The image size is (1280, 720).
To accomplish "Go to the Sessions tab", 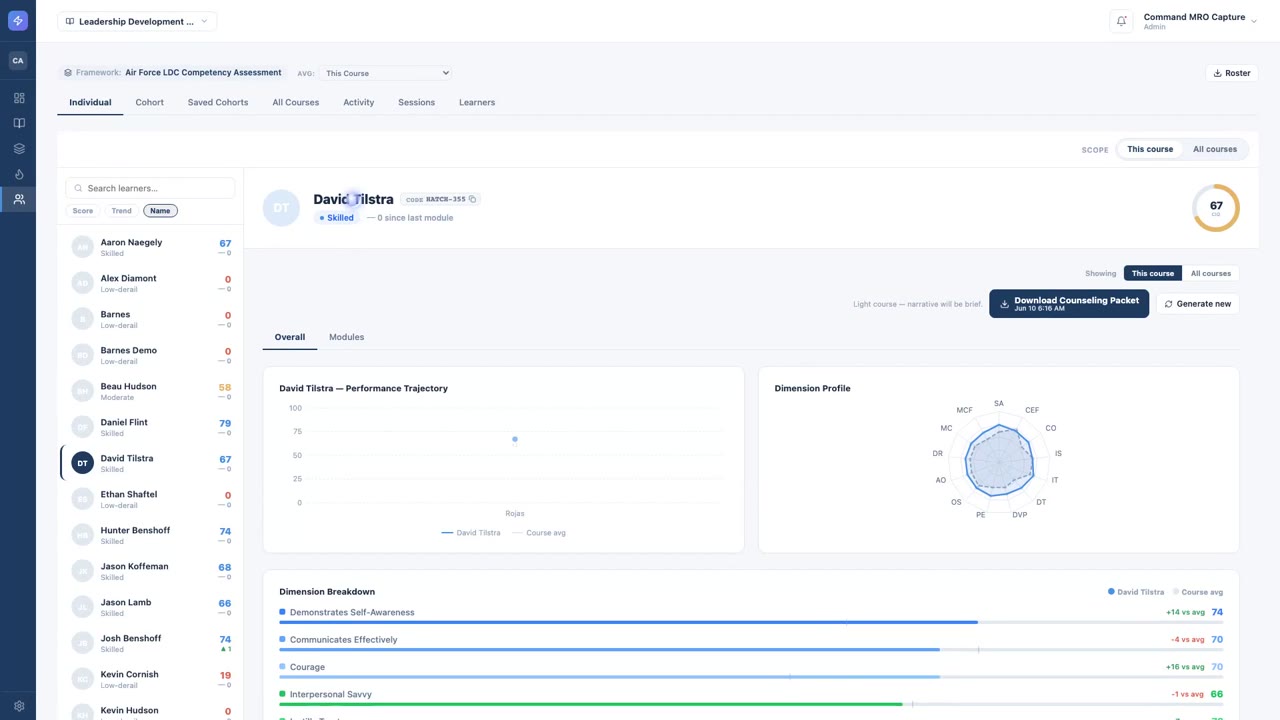I will (416, 102).
